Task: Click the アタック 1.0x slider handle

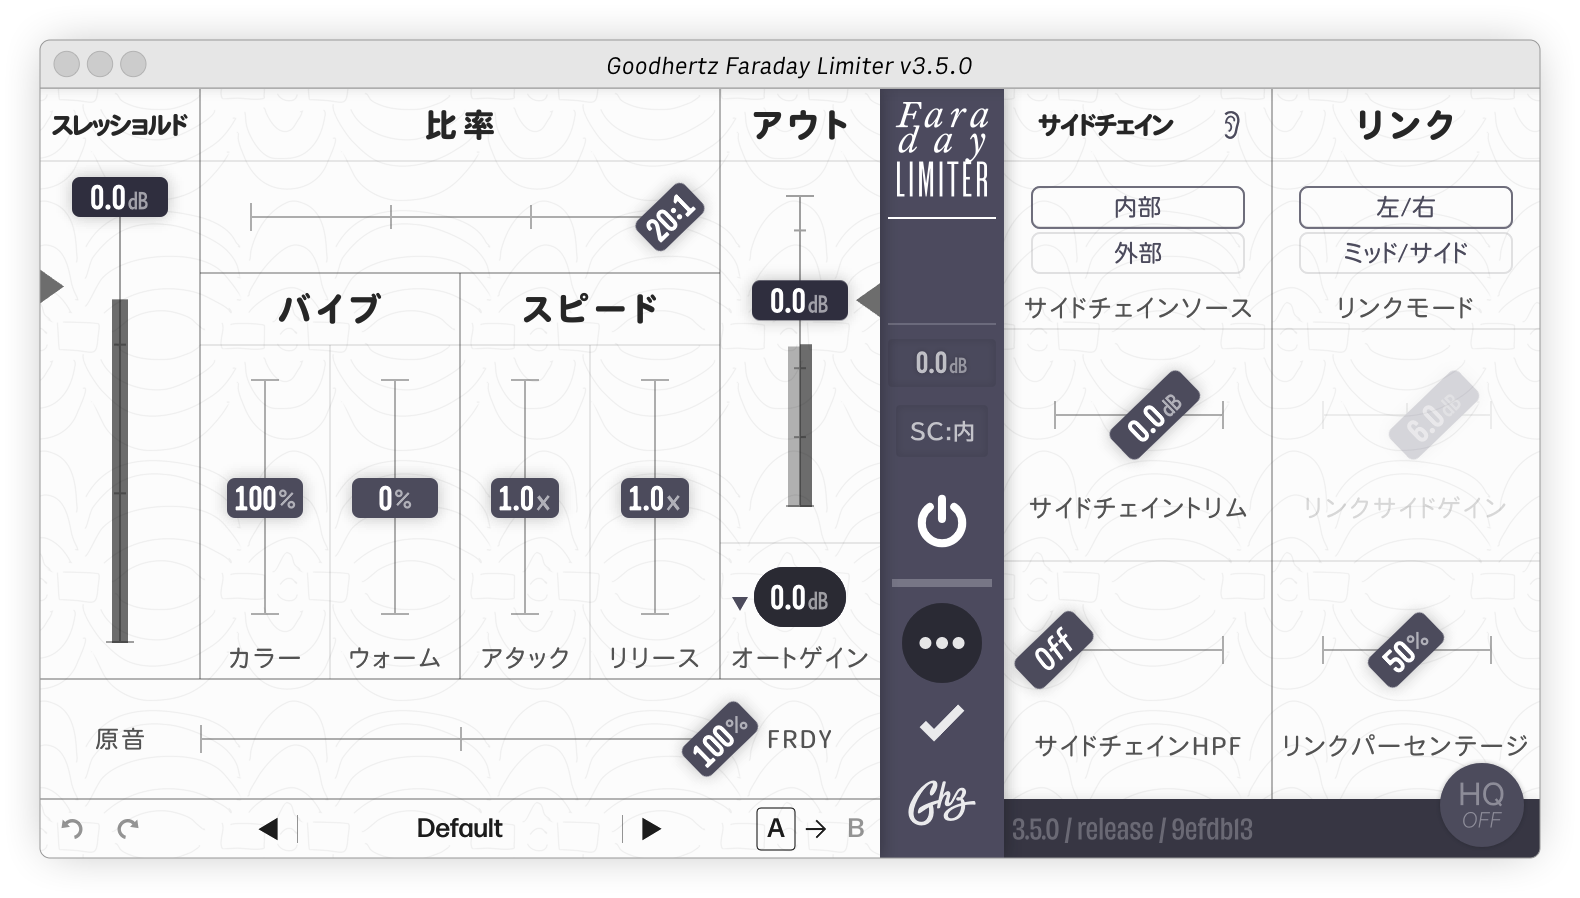Action: click(525, 498)
